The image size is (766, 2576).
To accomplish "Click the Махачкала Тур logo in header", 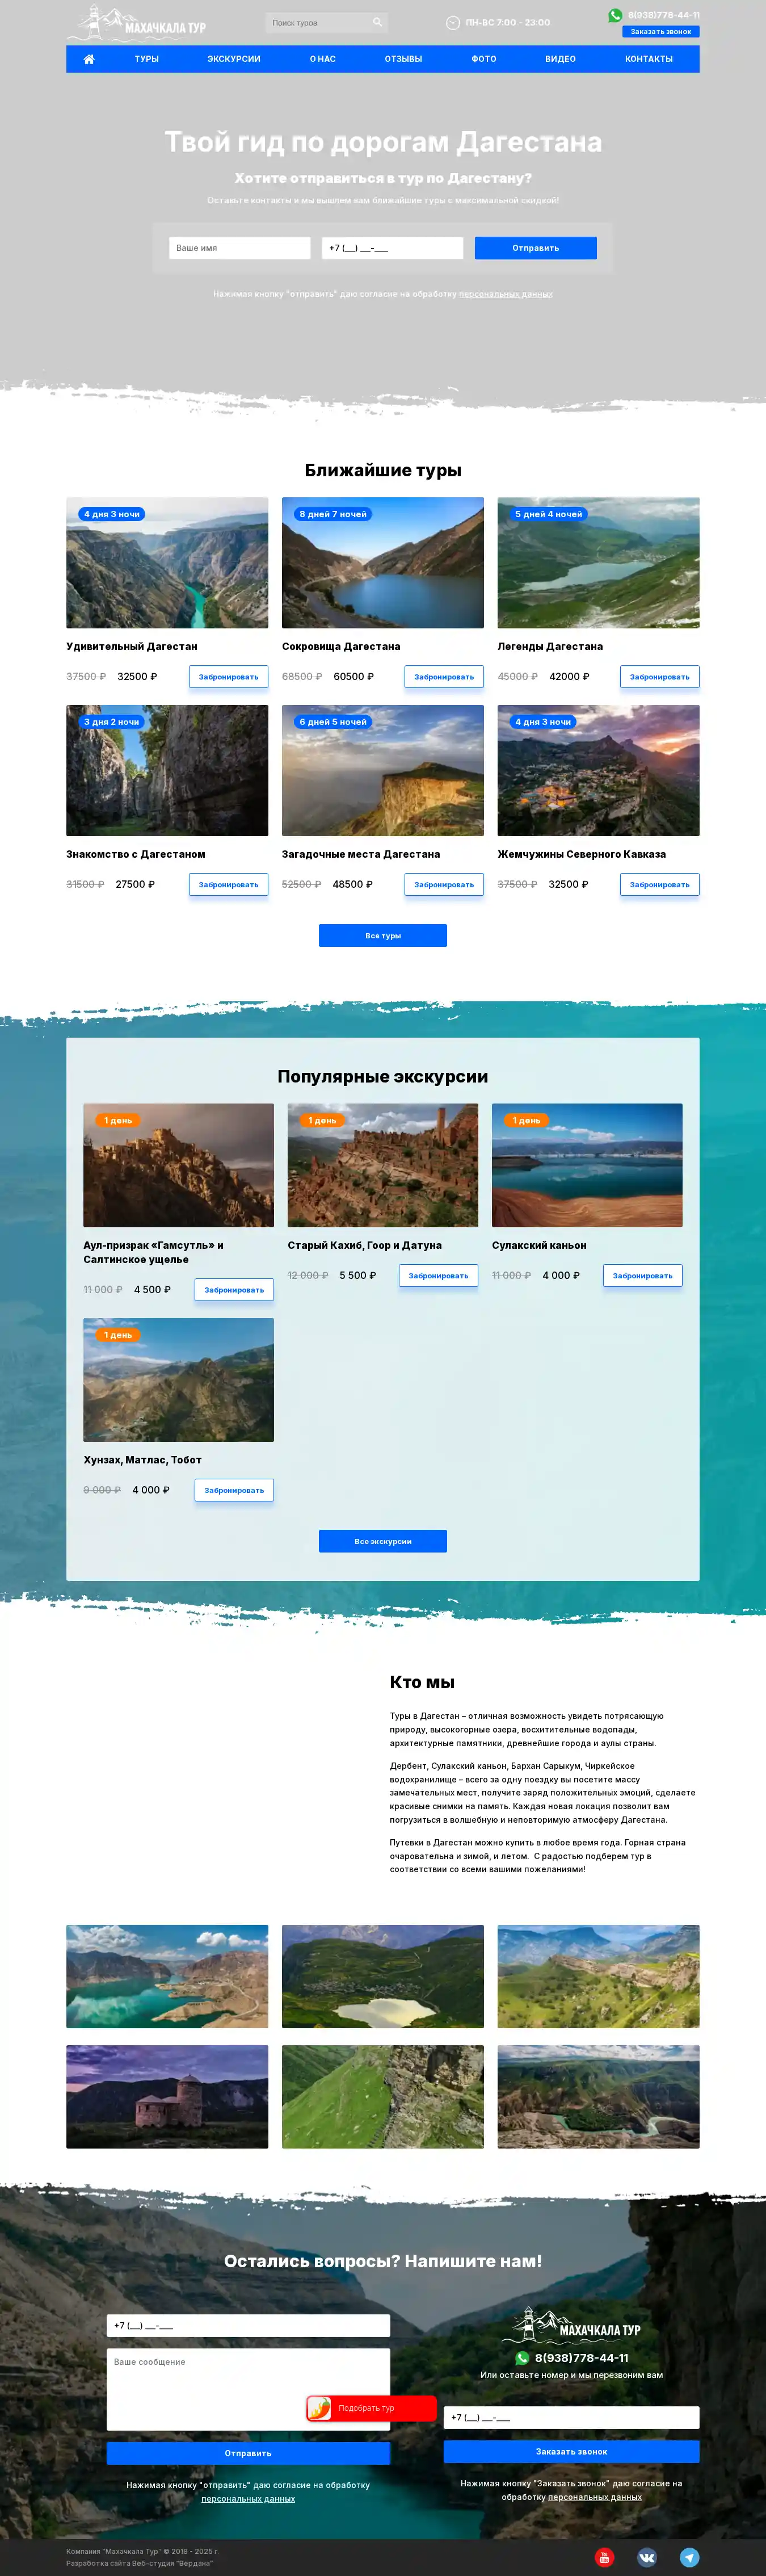I will (x=137, y=23).
